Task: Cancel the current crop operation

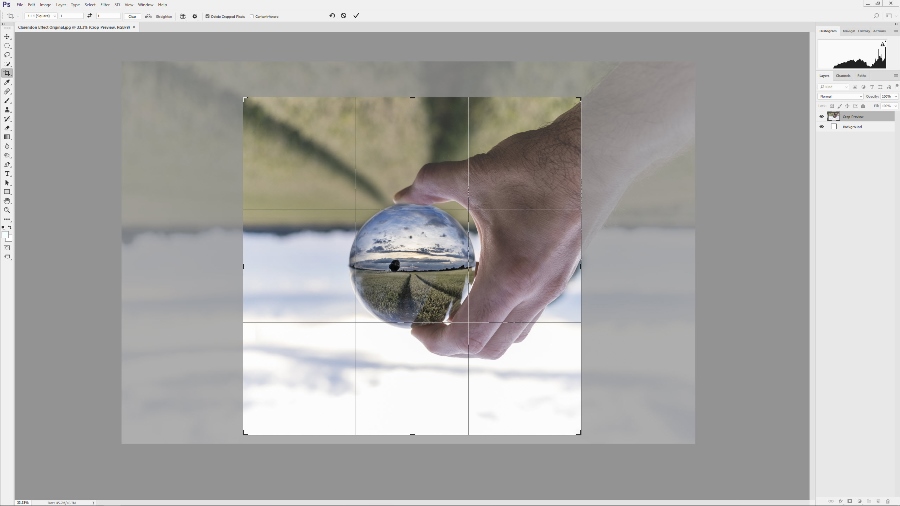Action: point(344,16)
